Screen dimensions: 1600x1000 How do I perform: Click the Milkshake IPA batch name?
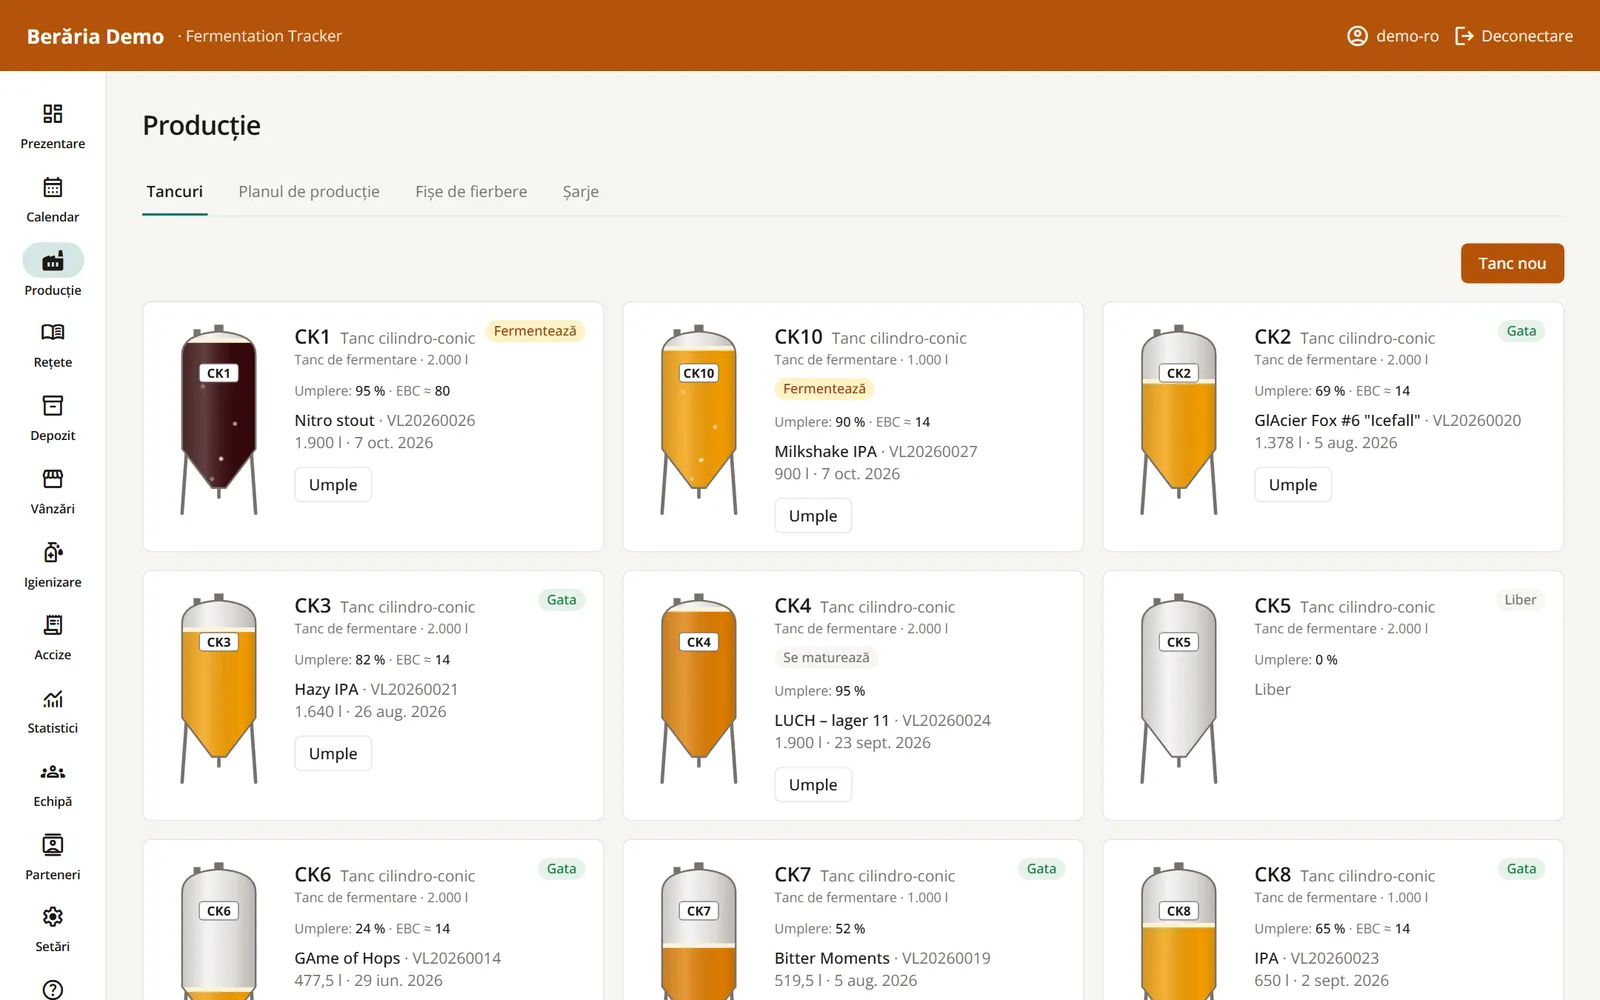tap(825, 452)
